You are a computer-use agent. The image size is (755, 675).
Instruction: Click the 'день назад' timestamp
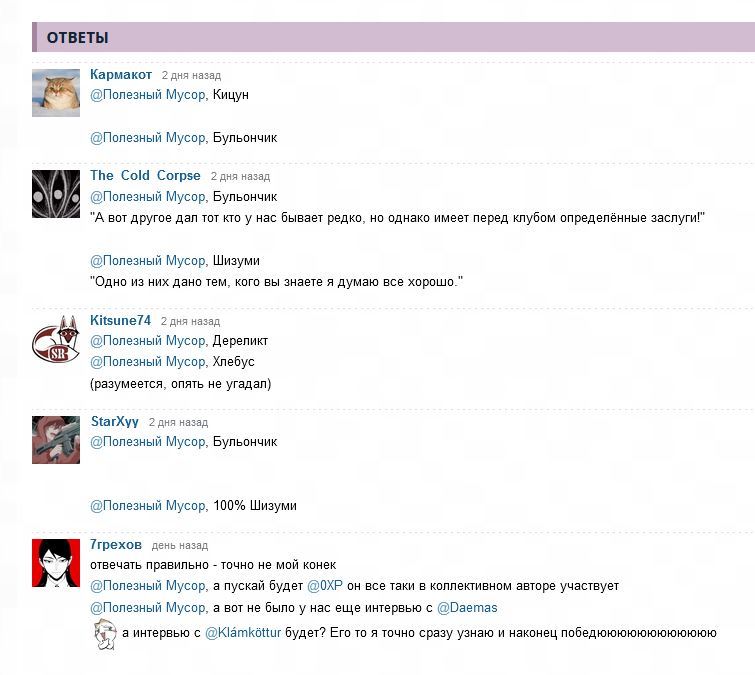[x=180, y=545]
